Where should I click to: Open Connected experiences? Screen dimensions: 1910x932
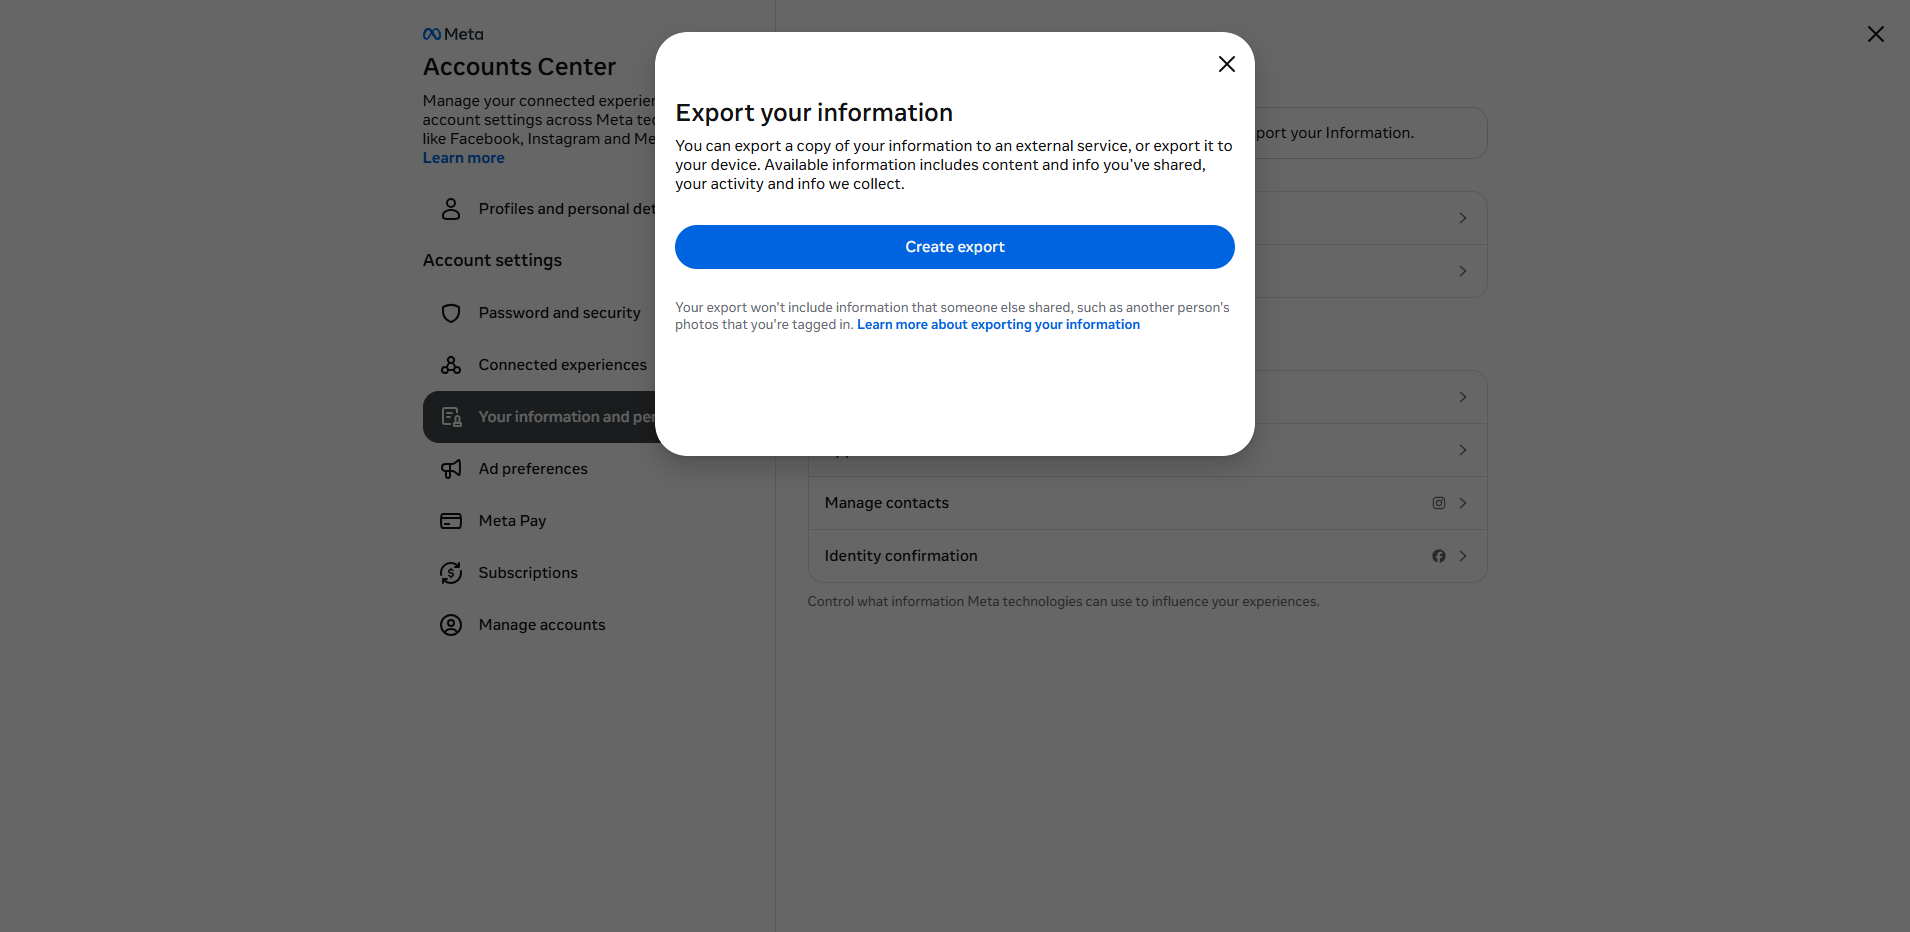pos(540,365)
